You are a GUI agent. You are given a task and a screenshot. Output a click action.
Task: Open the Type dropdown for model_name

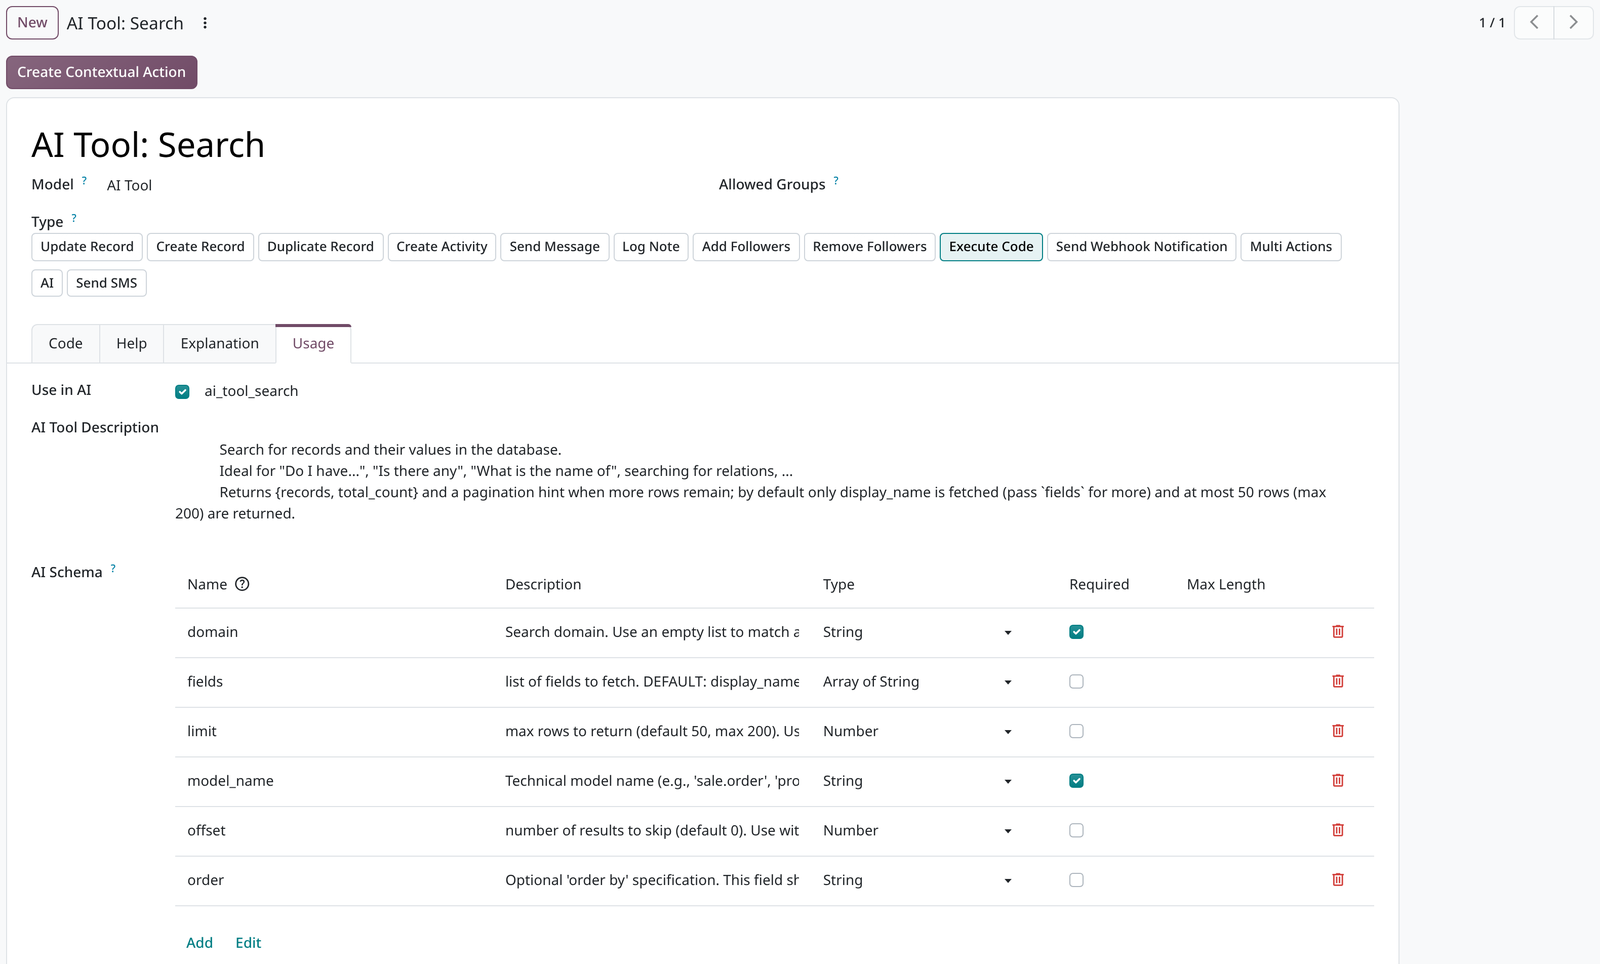click(x=918, y=780)
